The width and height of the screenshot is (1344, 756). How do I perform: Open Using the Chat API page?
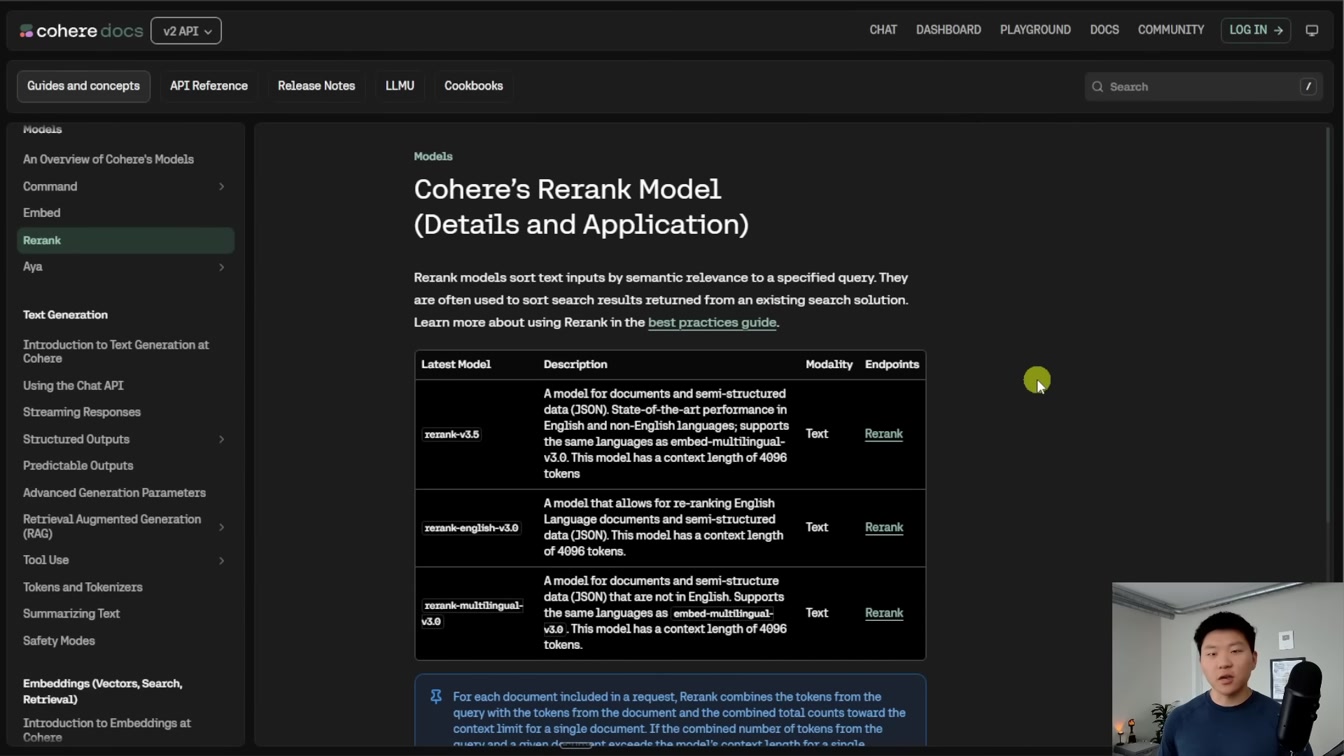pyautogui.click(x=73, y=385)
